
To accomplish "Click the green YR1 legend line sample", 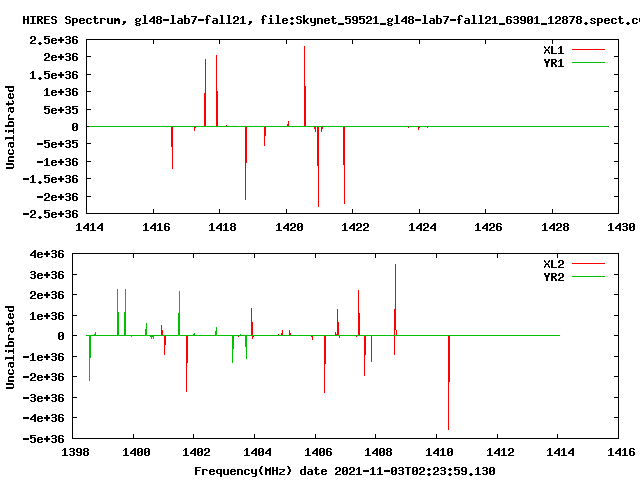I will pos(588,62).
